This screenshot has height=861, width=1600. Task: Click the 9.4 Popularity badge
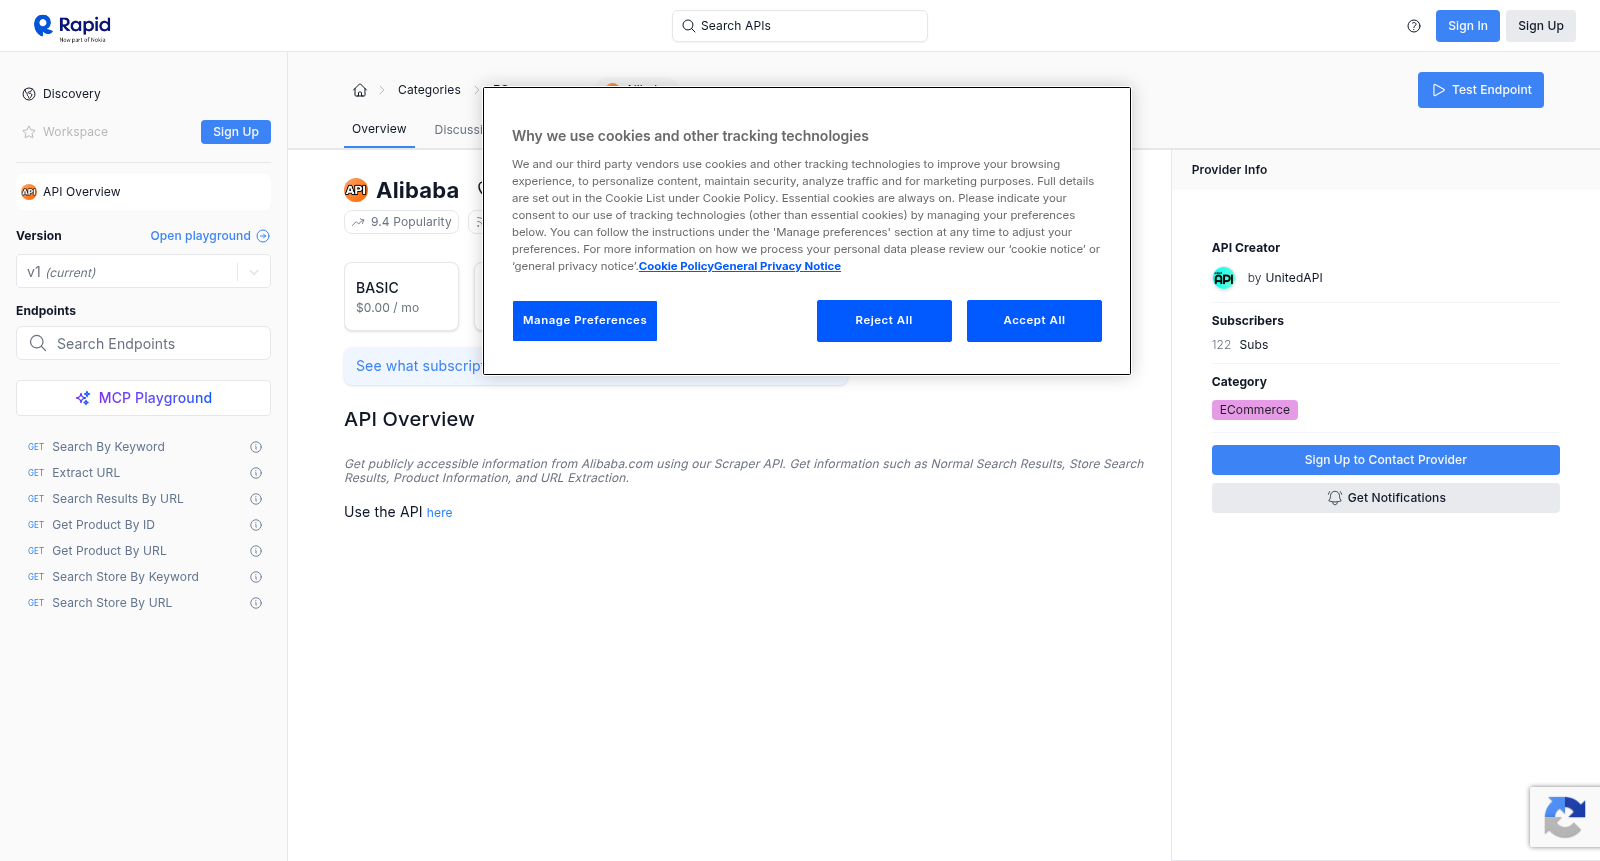click(x=401, y=222)
